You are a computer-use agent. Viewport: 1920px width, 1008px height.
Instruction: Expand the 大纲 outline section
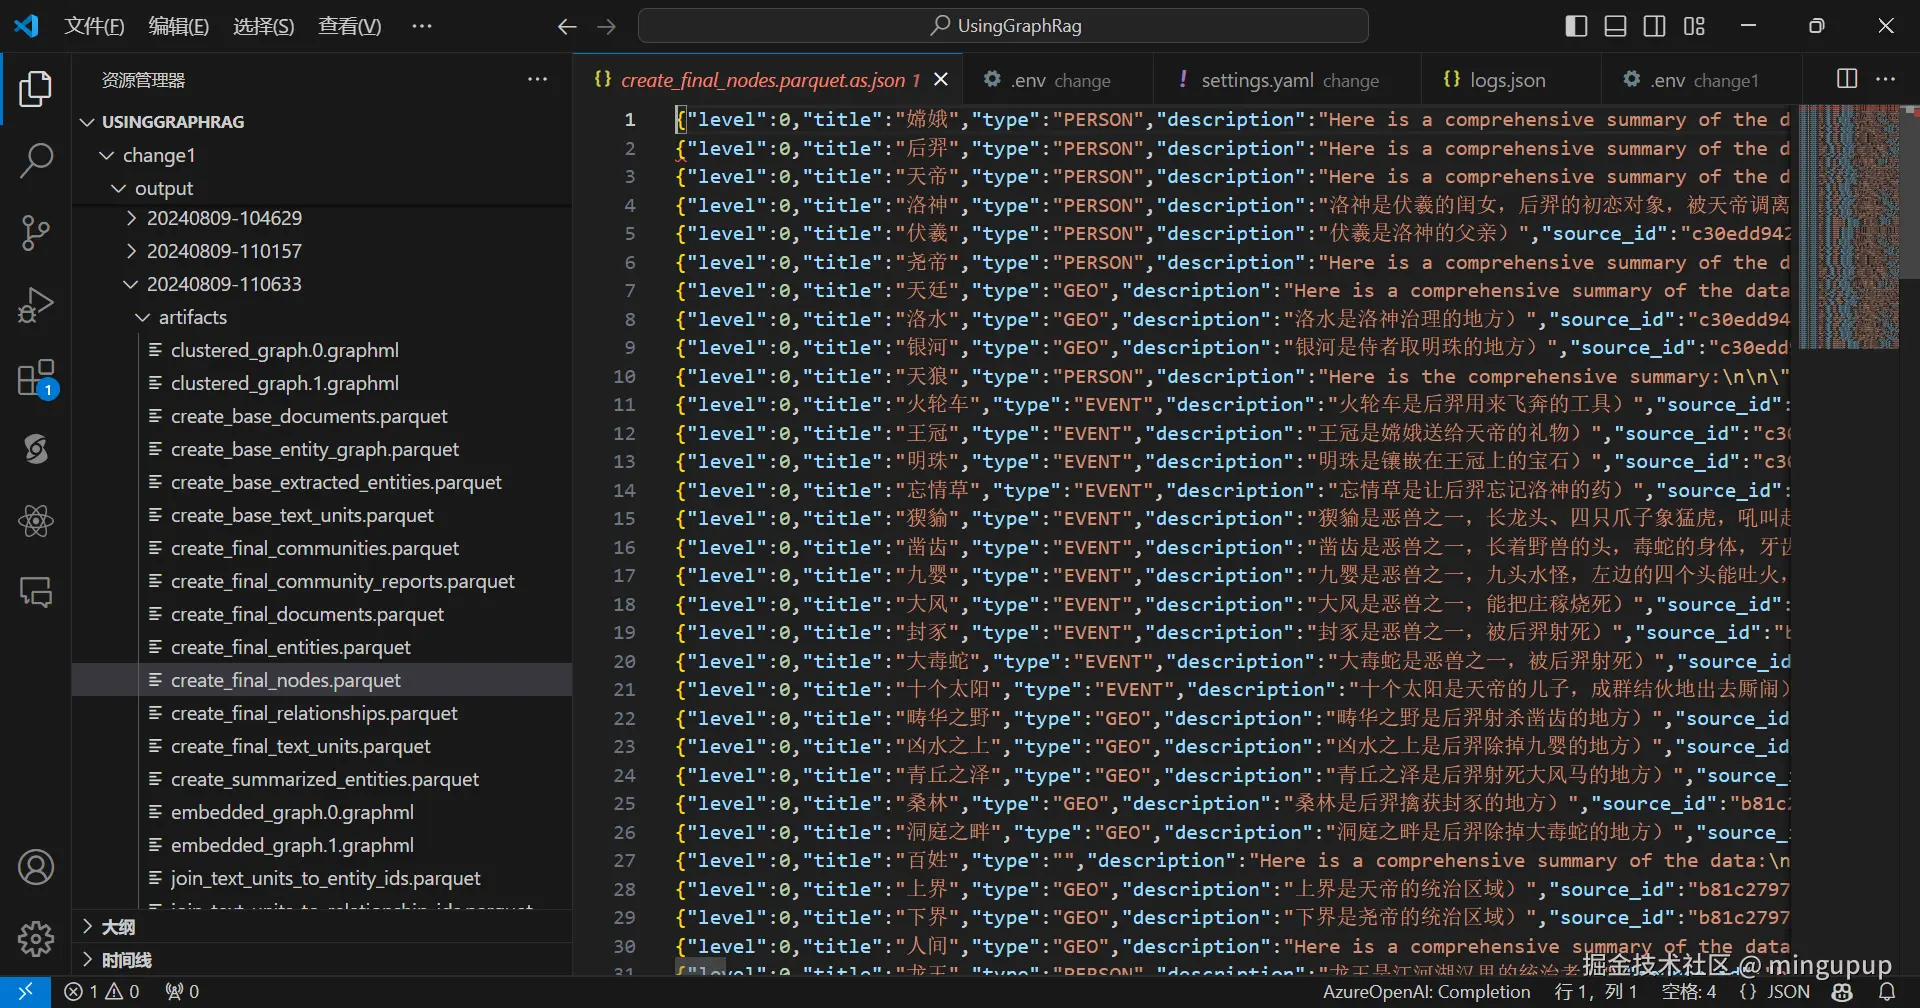point(322,927)
